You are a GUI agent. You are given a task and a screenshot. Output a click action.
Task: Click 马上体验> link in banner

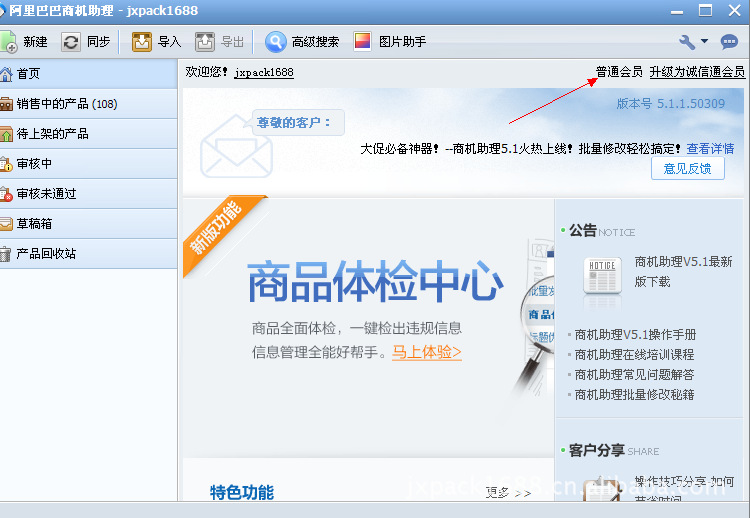pos(427,353)
